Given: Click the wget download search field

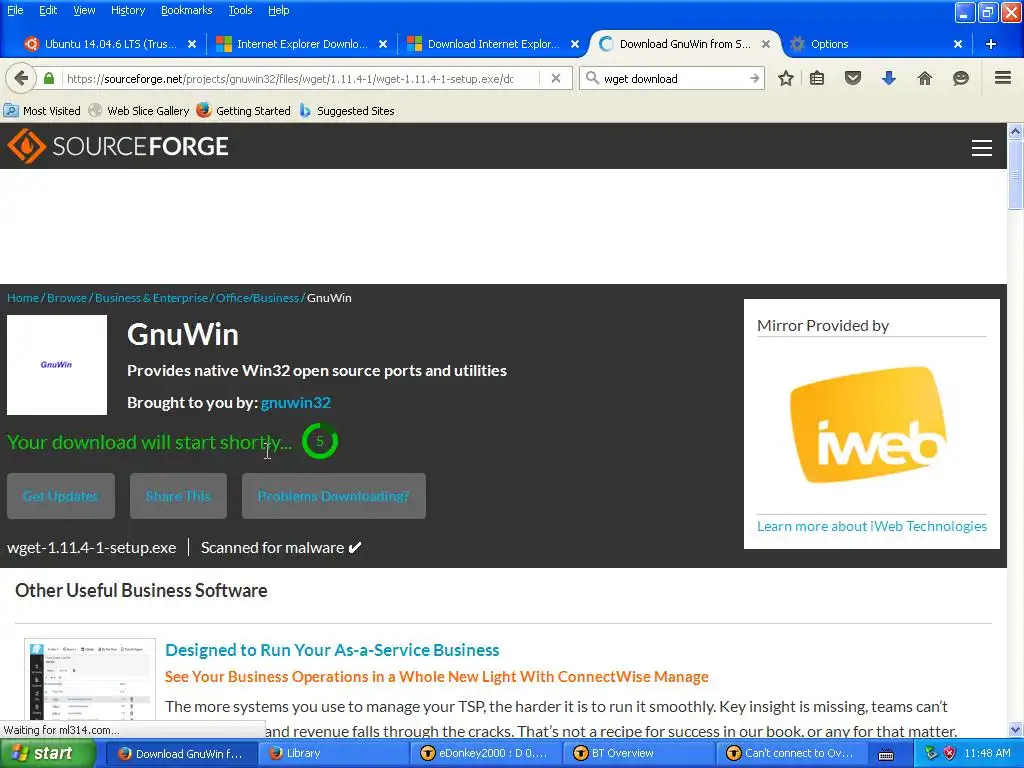Looking at the screenshot, I should [x=673, y=78].
